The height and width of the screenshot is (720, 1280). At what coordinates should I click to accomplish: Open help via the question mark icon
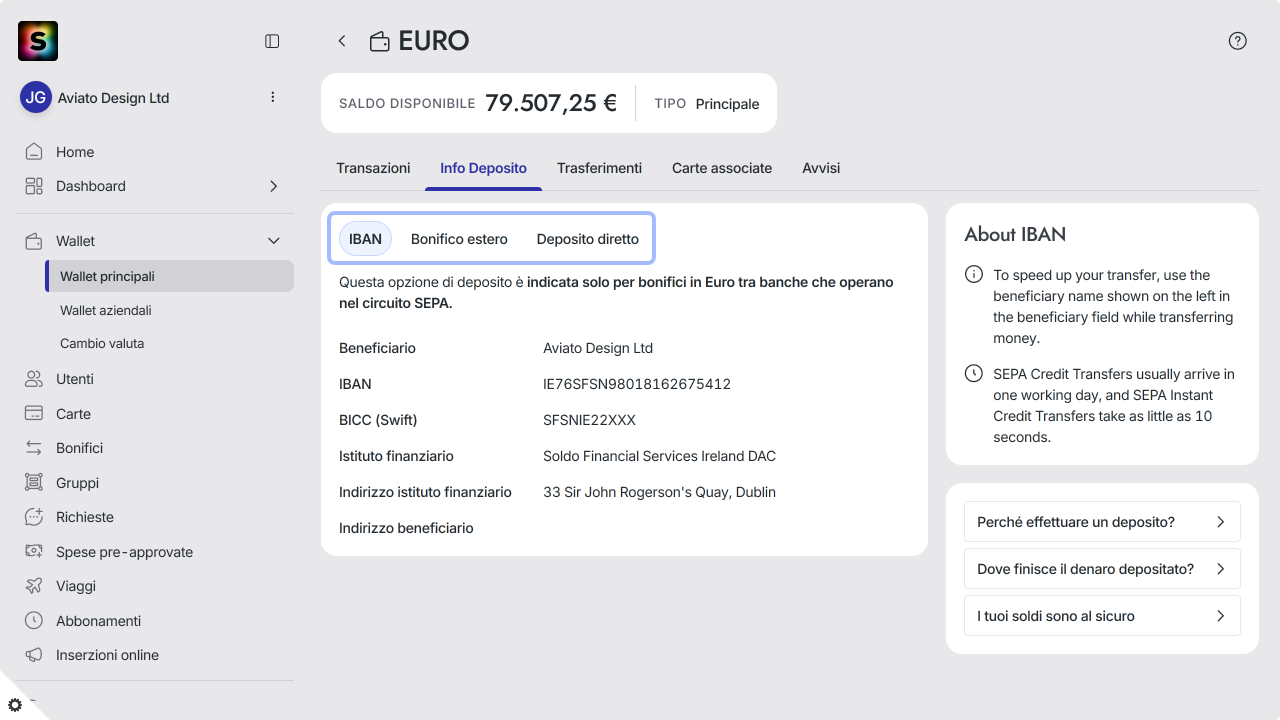(x=1238, y=41)
